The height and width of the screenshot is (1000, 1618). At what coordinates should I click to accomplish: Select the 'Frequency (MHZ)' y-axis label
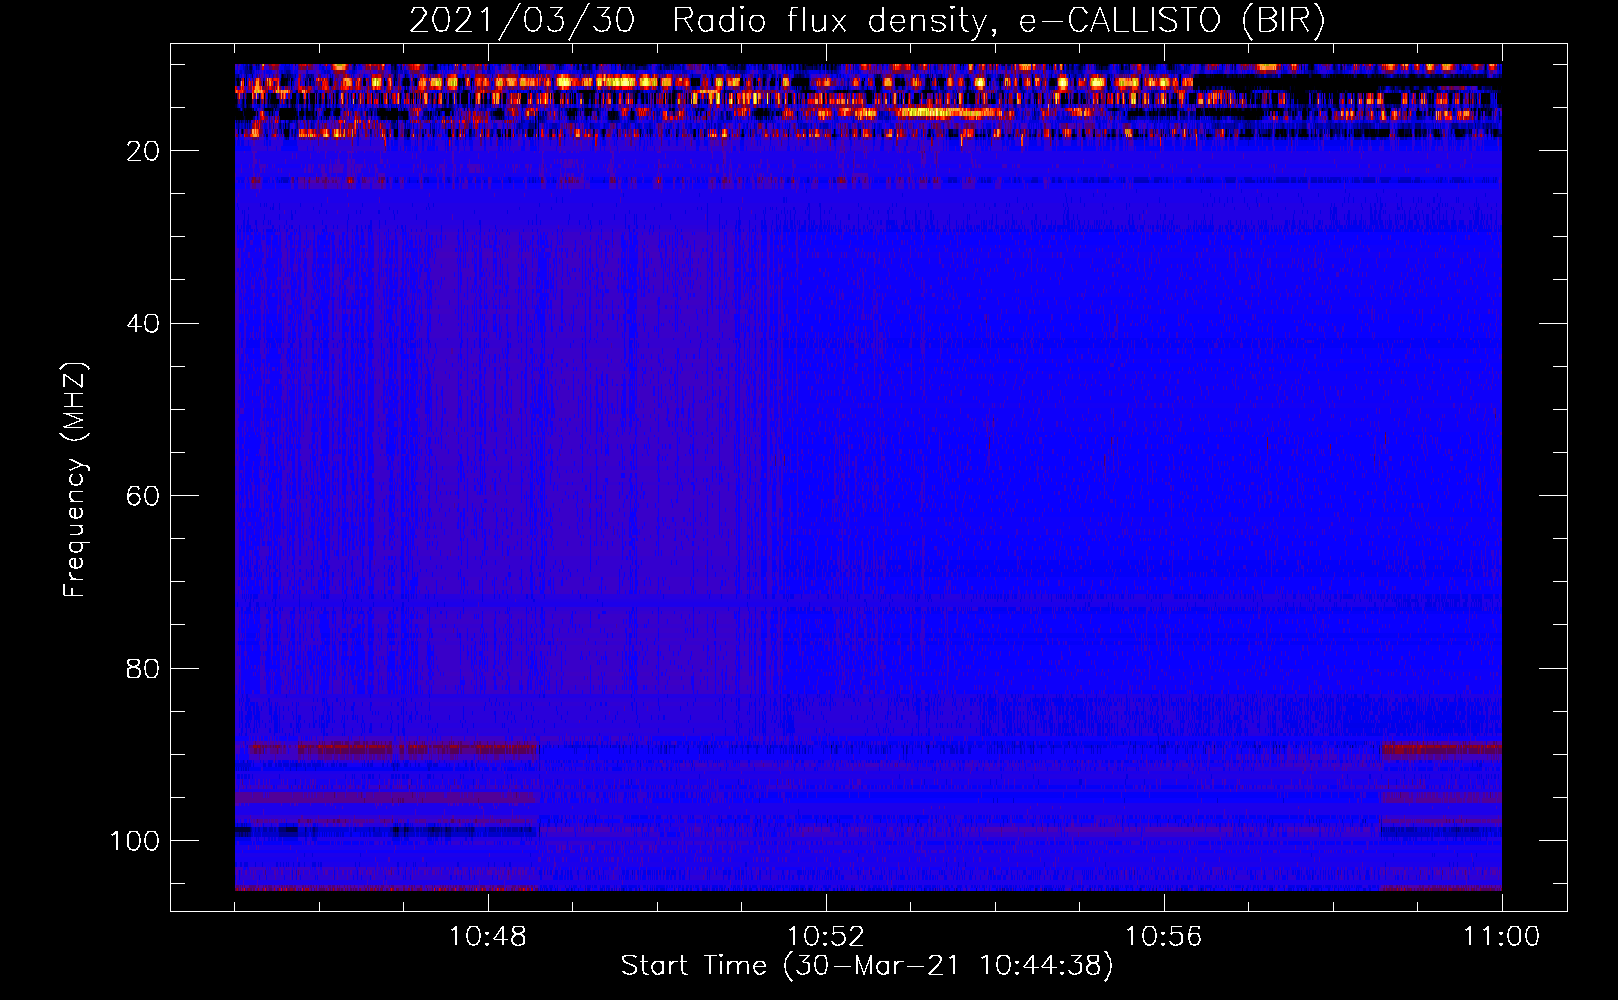coord(75,479)
